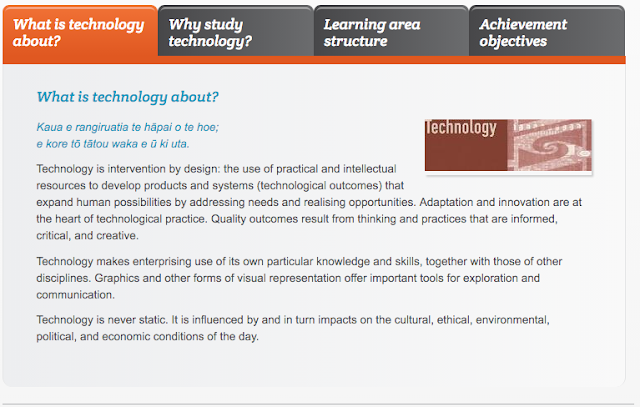Viewport: 640px width, 407px height.
Task: Switch to the "Why study technology?" tab
Action: 236,31
